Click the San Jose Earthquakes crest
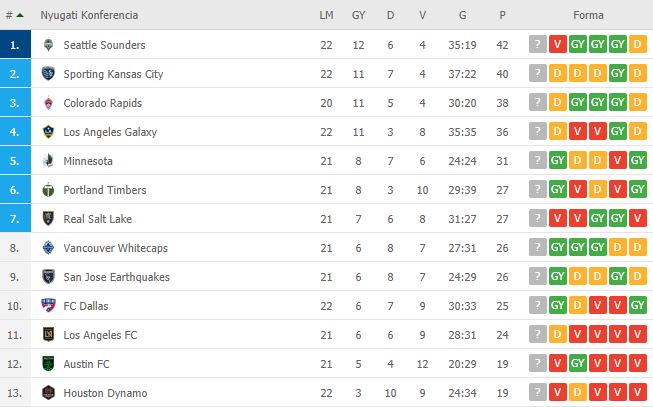This screenshot has height=407, width=653. 48,277
